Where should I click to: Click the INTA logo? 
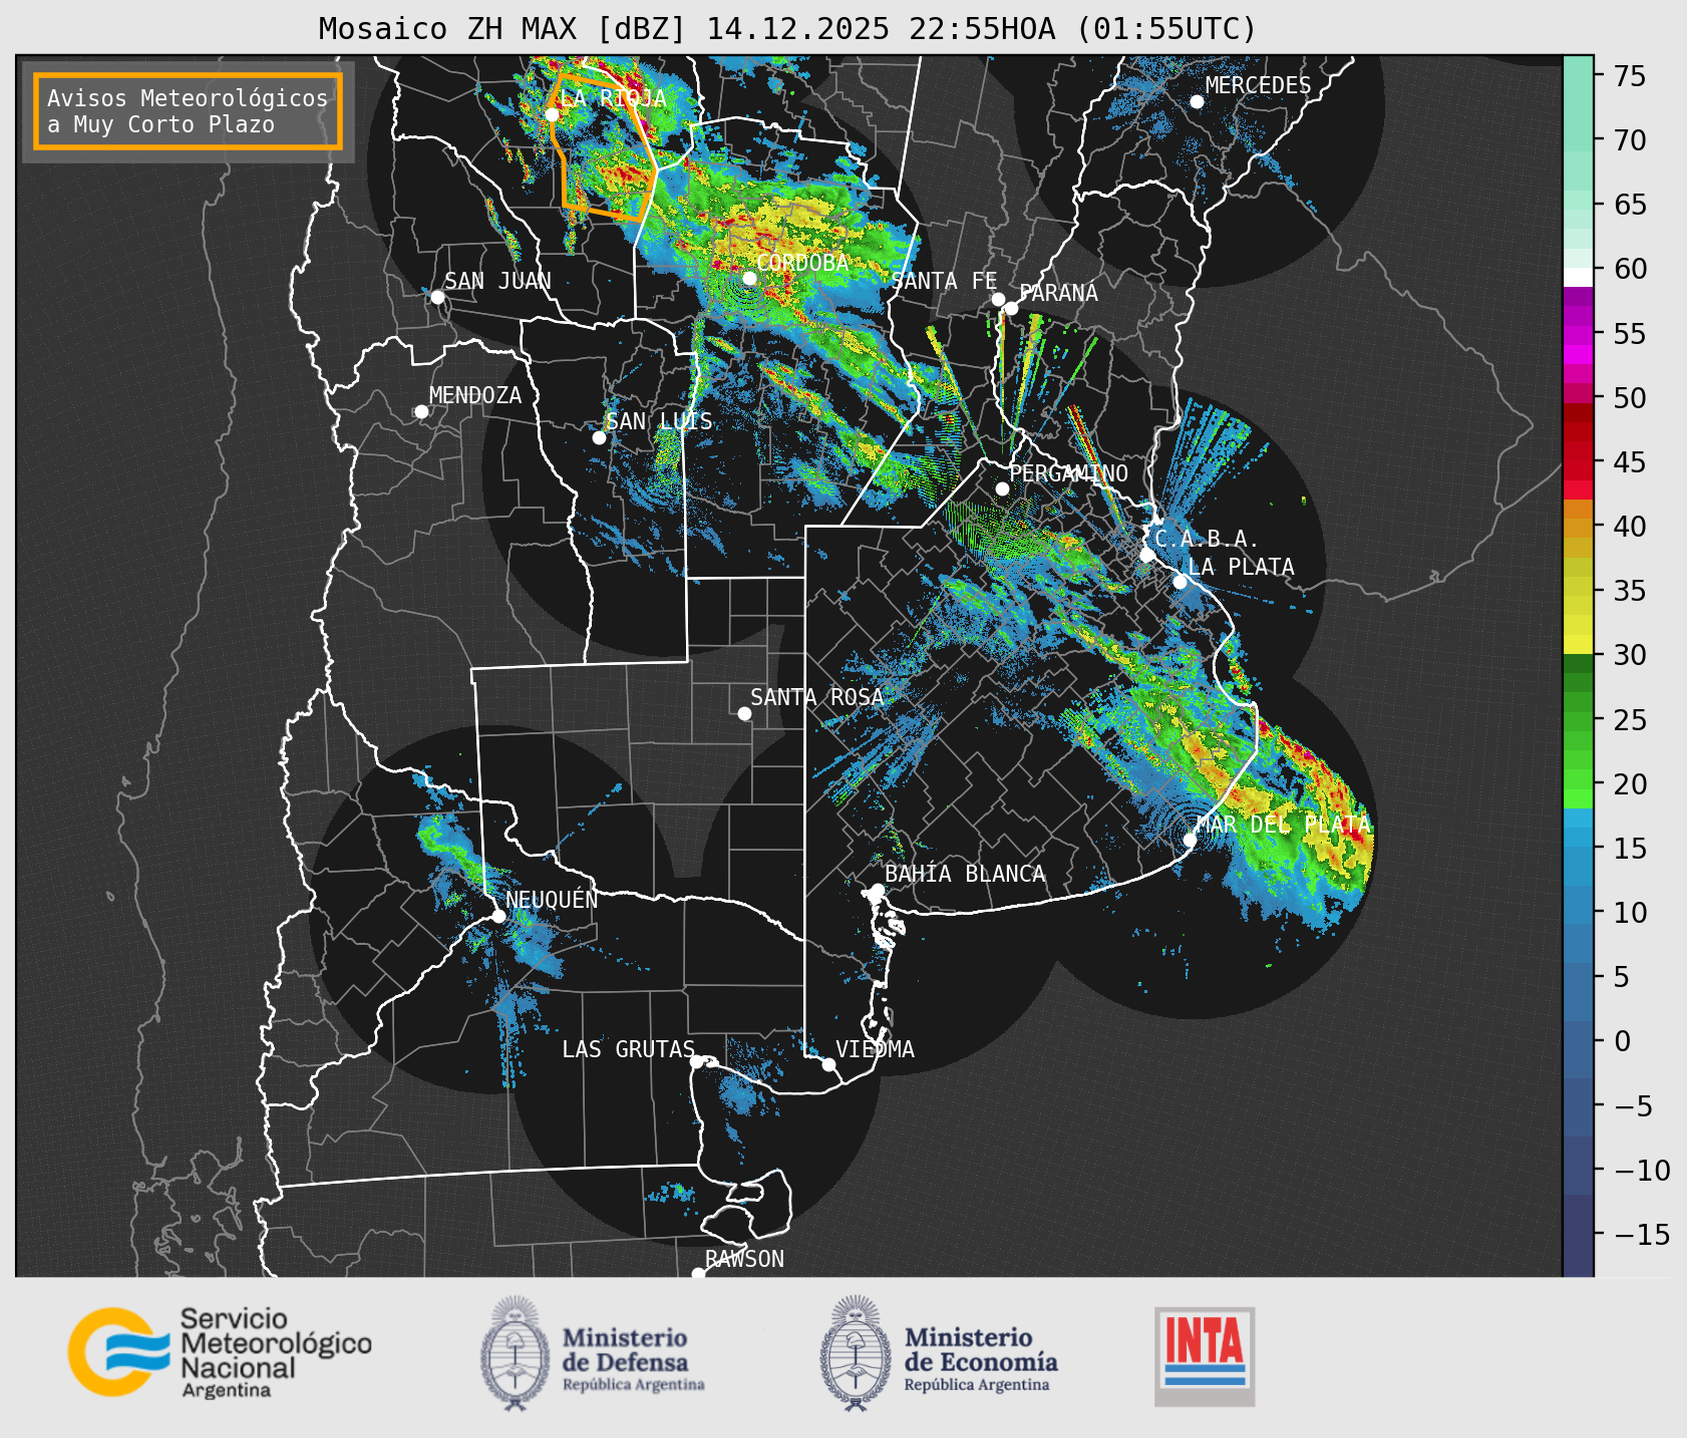pyautogui.click(x=1205, y=1356)
